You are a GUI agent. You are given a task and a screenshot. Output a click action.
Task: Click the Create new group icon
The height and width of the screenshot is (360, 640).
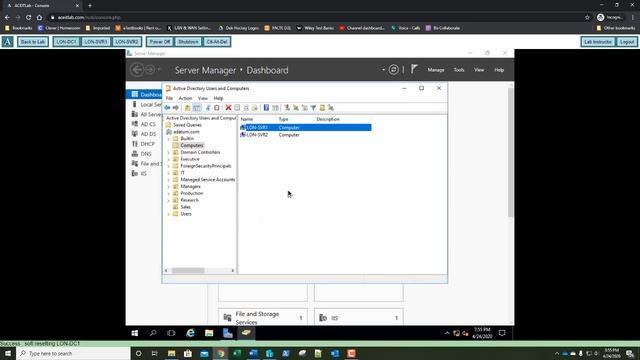(296, 108)
